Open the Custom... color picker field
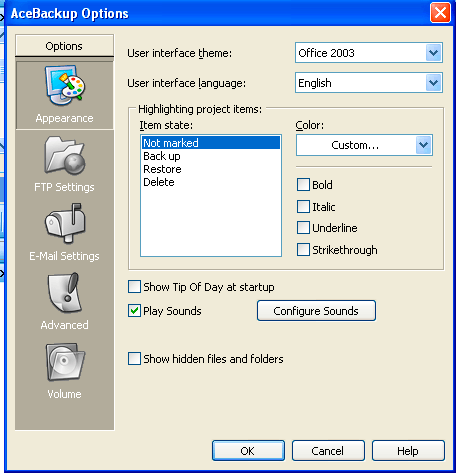The width and height of the screenshot is (456, 473). click(364, 145)
